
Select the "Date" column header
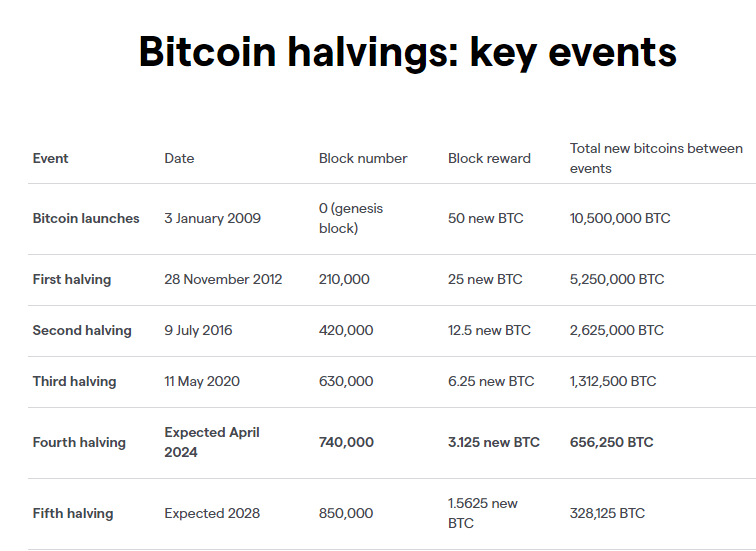[x=179, y=158]
